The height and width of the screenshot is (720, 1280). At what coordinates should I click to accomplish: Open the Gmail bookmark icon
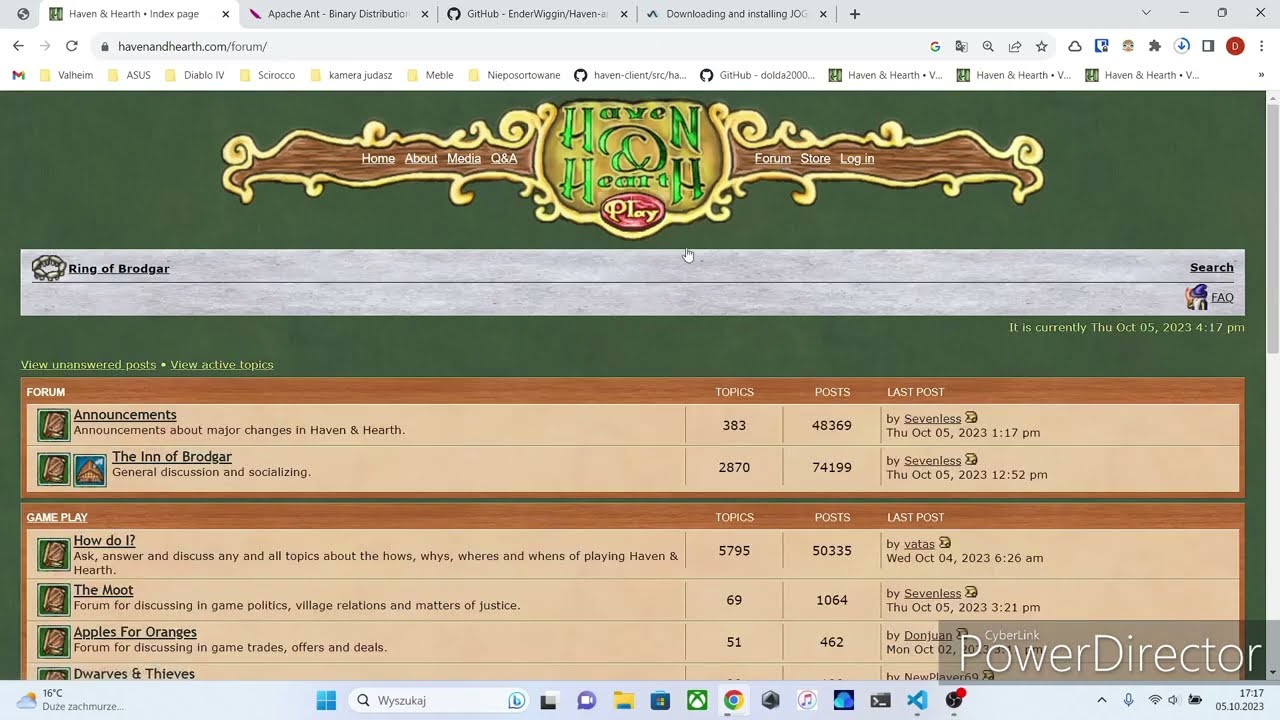(x=18, y=75)
